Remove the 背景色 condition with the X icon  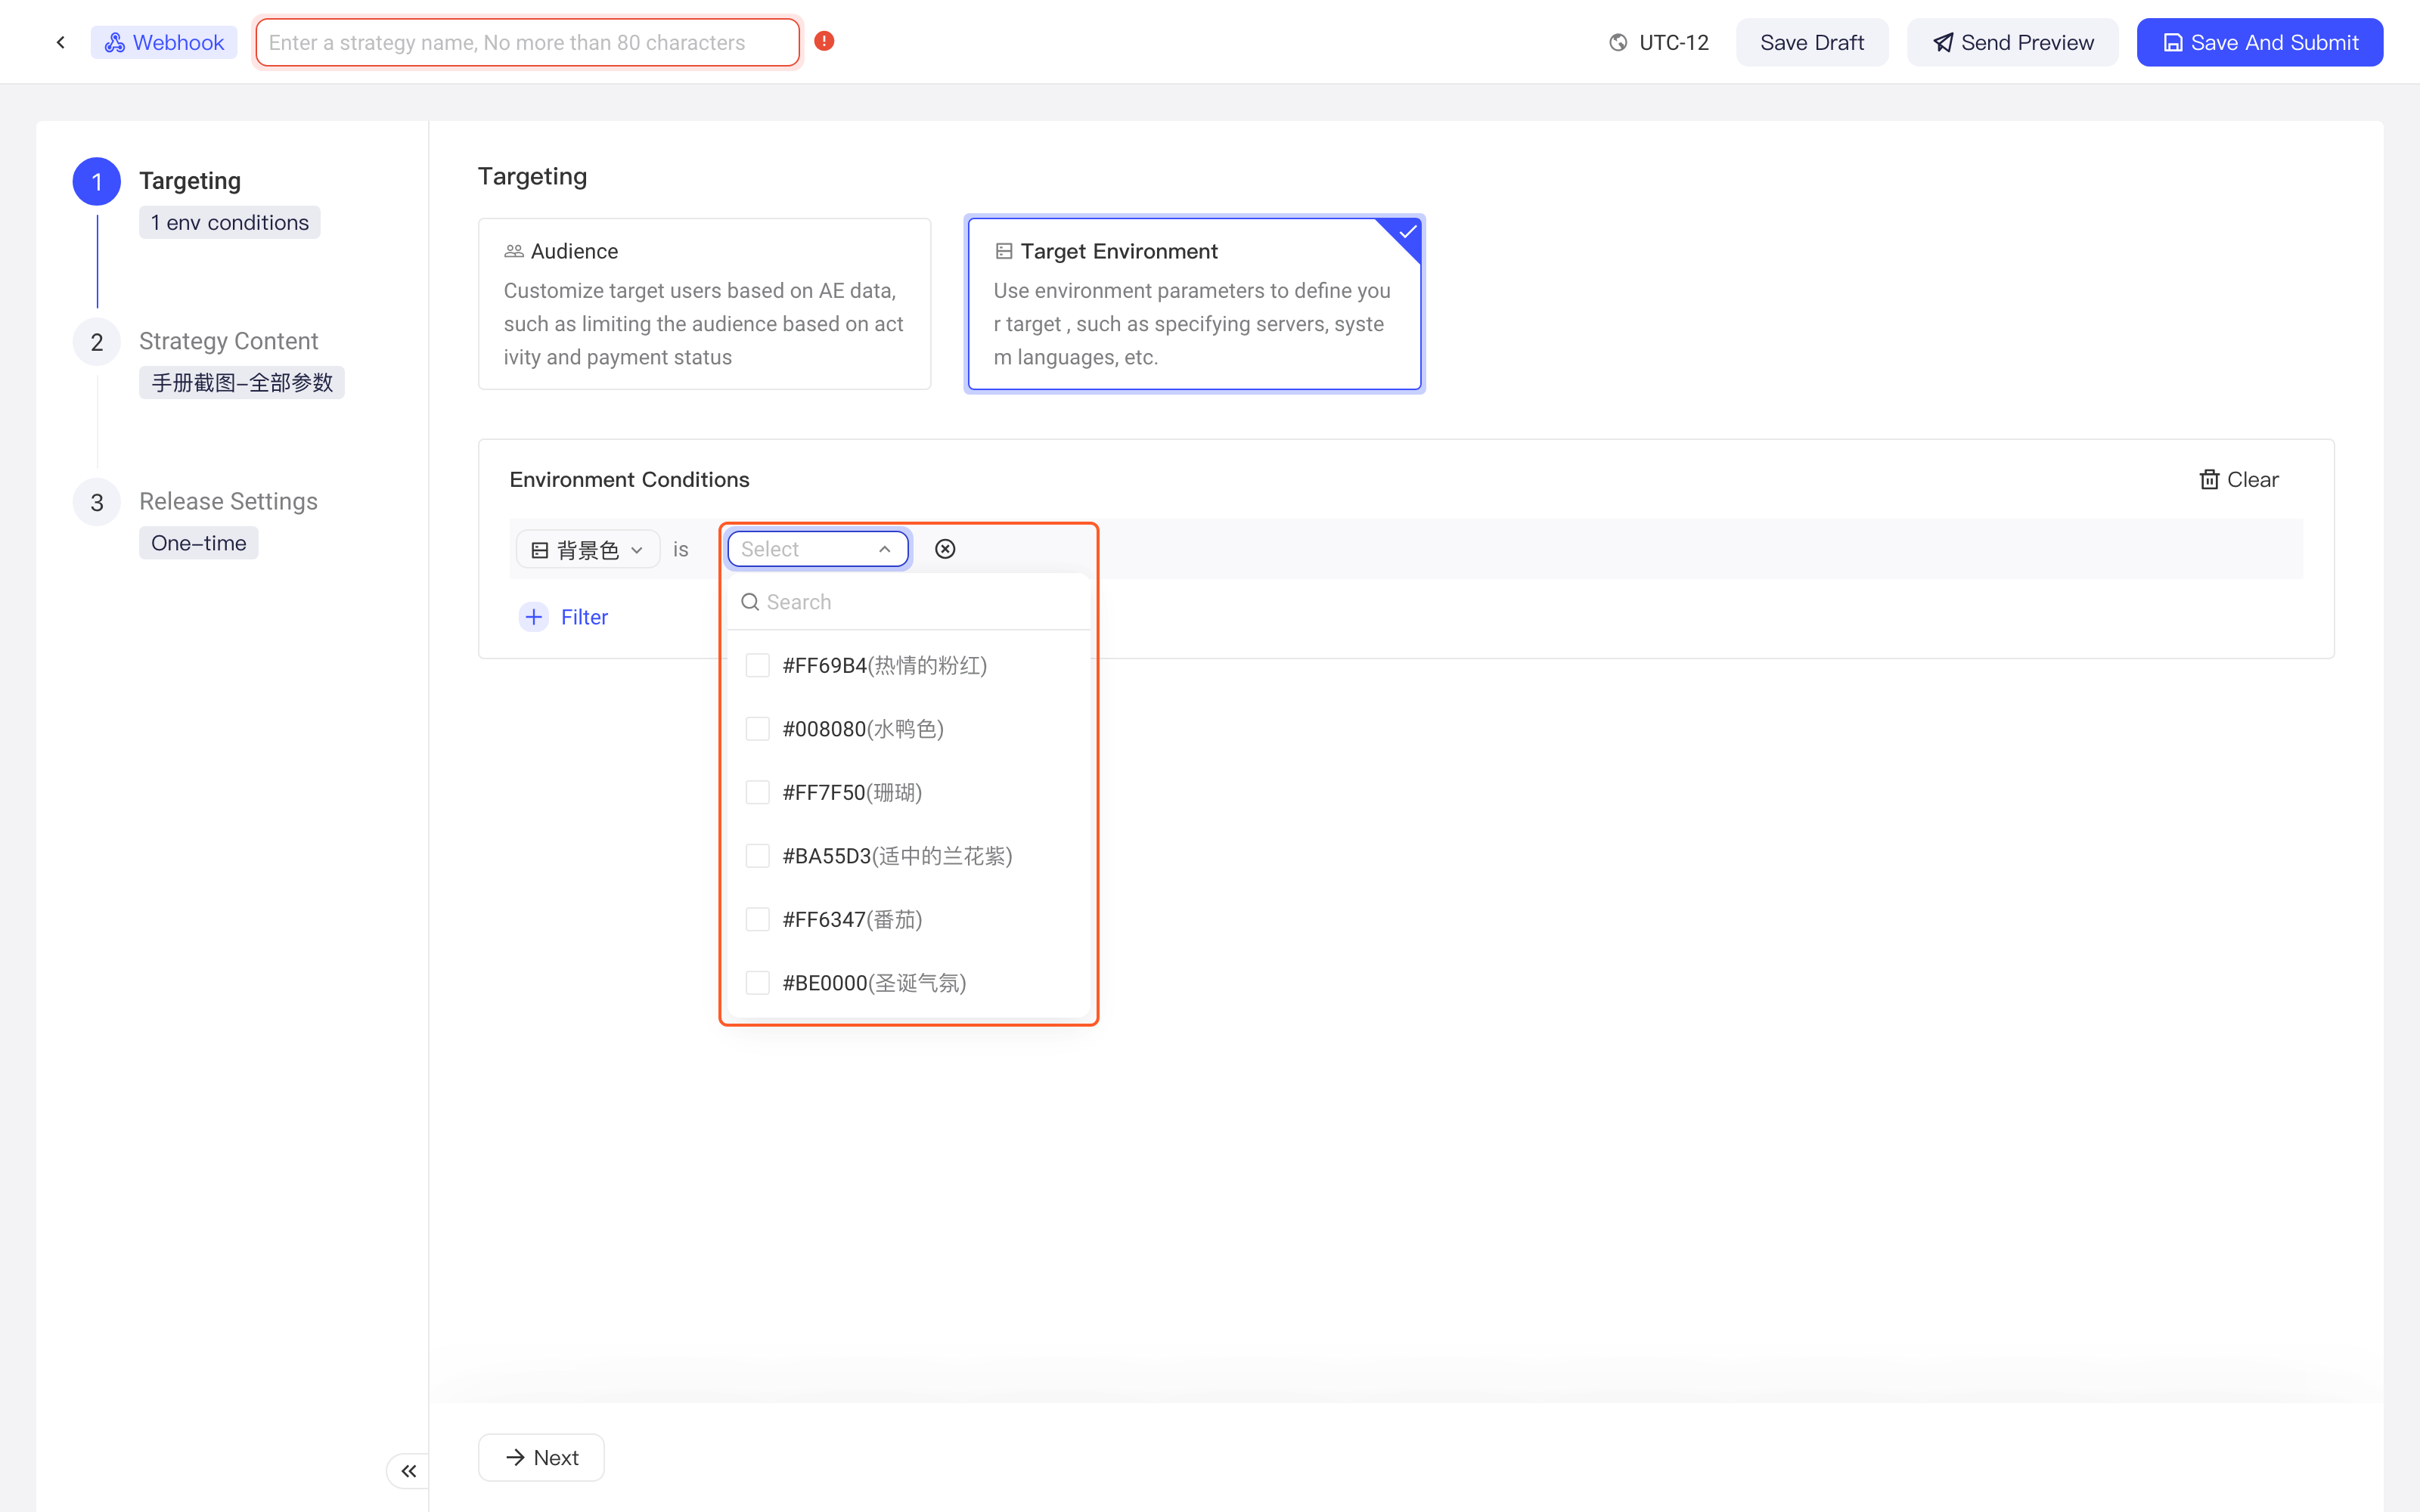coord(945,549)
